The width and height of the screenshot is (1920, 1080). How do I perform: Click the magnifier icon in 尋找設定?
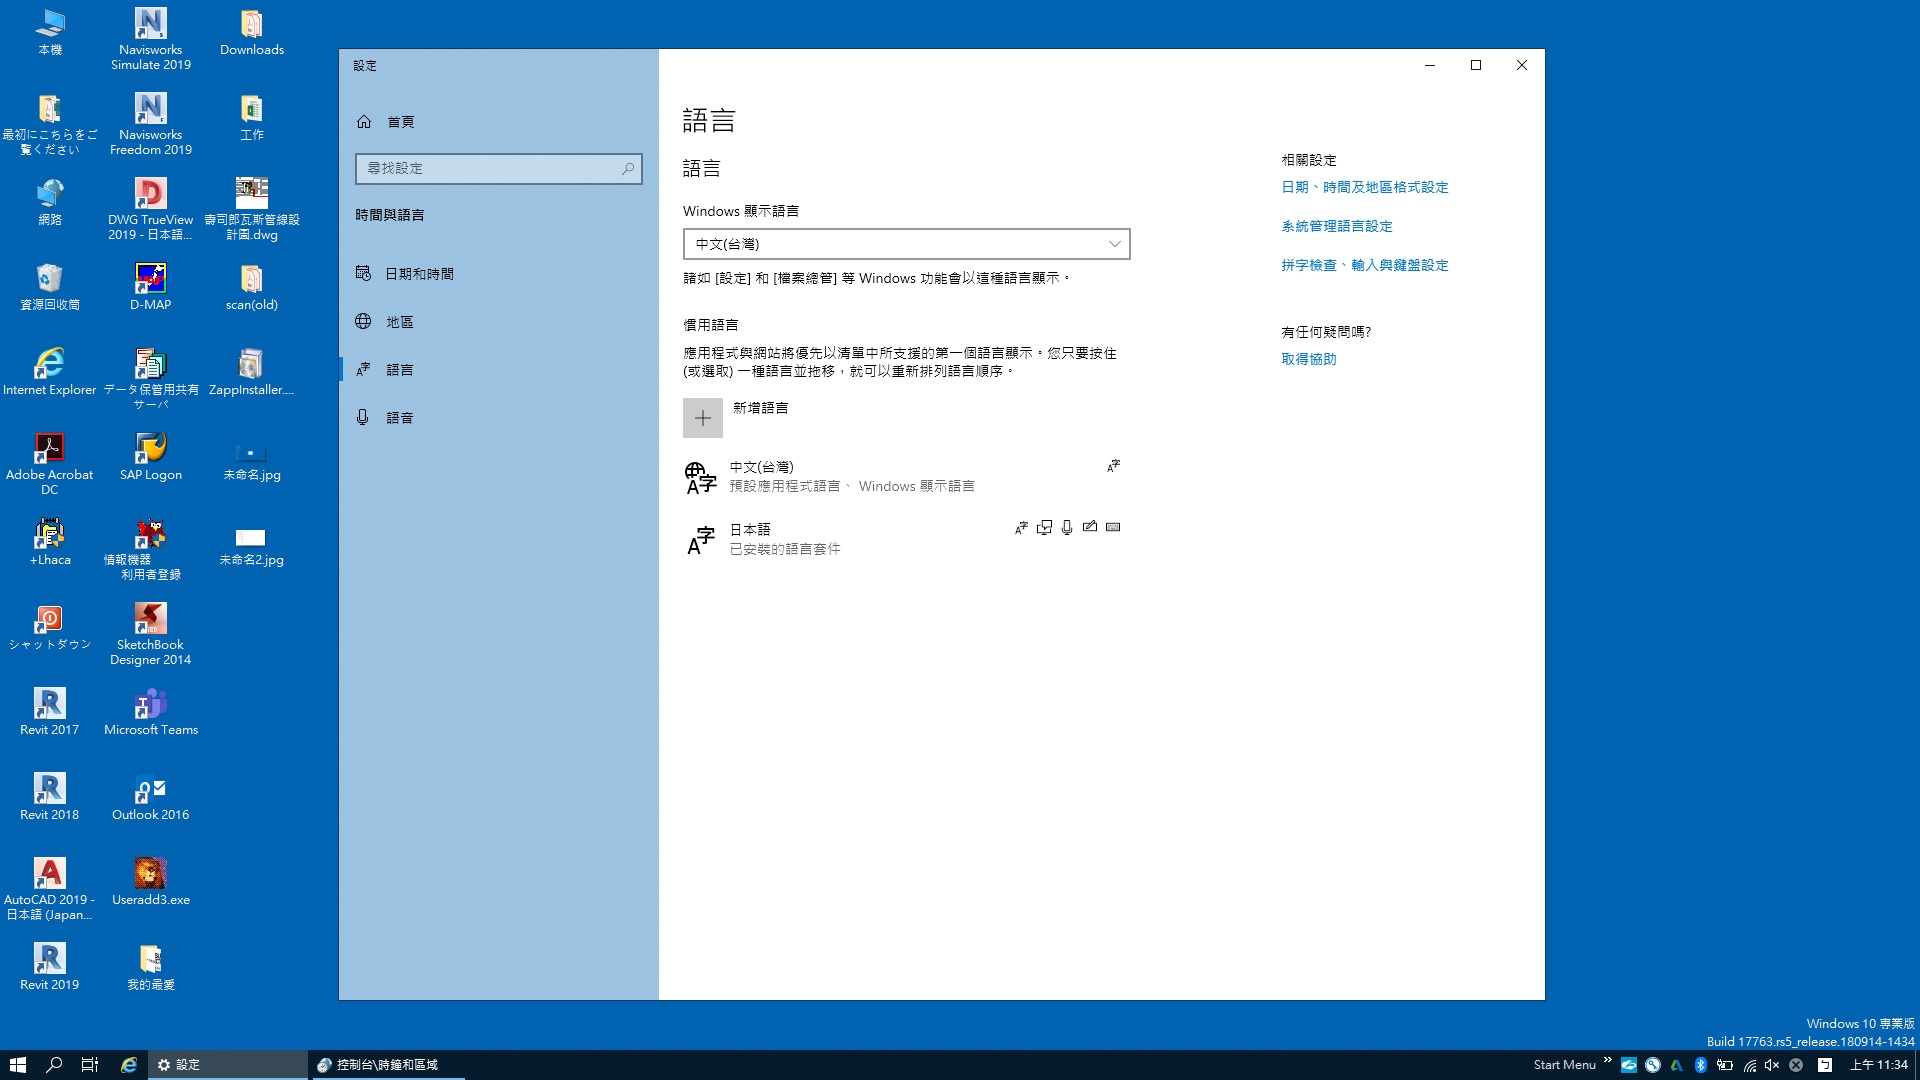point(628,169)
